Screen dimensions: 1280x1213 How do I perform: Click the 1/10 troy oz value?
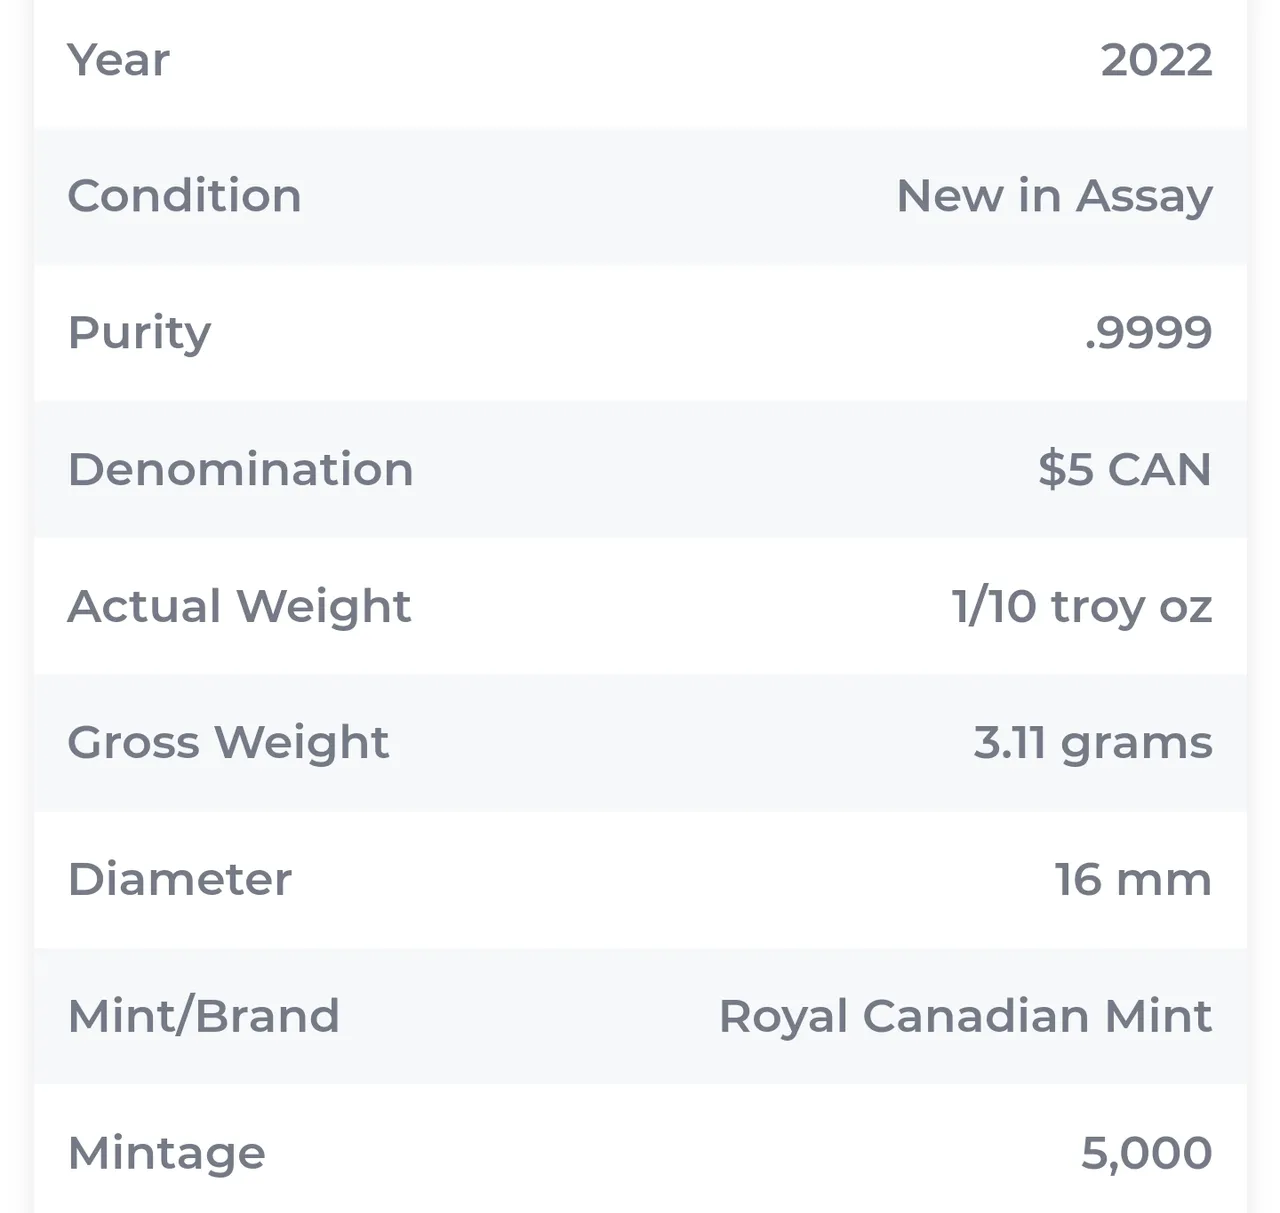(1082, 608)
